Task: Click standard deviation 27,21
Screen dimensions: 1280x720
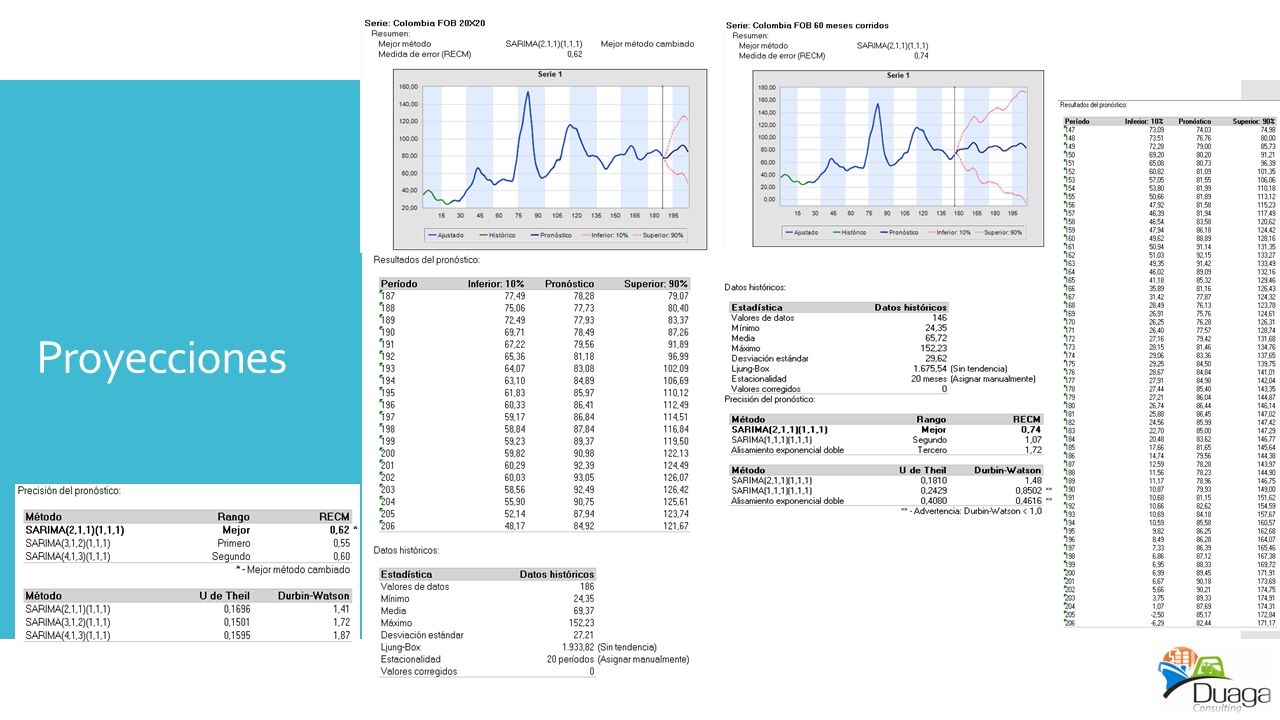Action: [x=582, y=634]
